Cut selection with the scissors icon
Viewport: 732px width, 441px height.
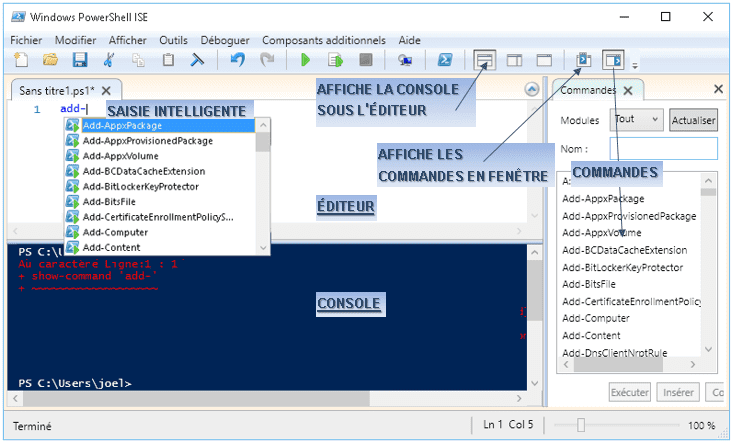click(109, 60)
